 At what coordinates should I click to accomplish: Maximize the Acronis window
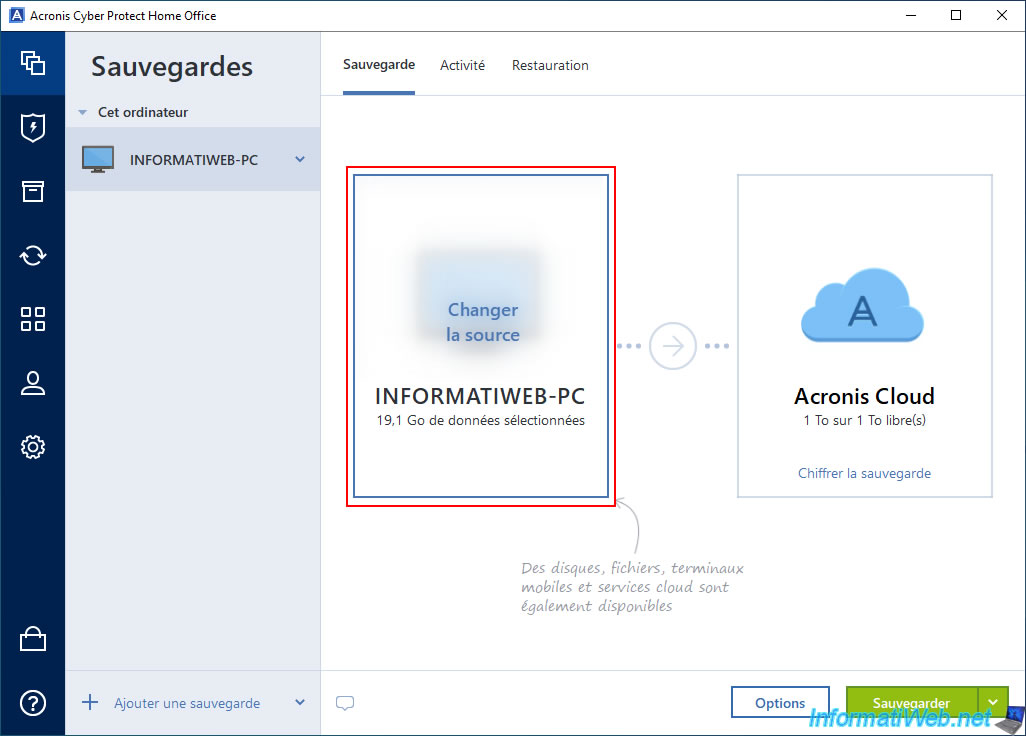point(956,15)
